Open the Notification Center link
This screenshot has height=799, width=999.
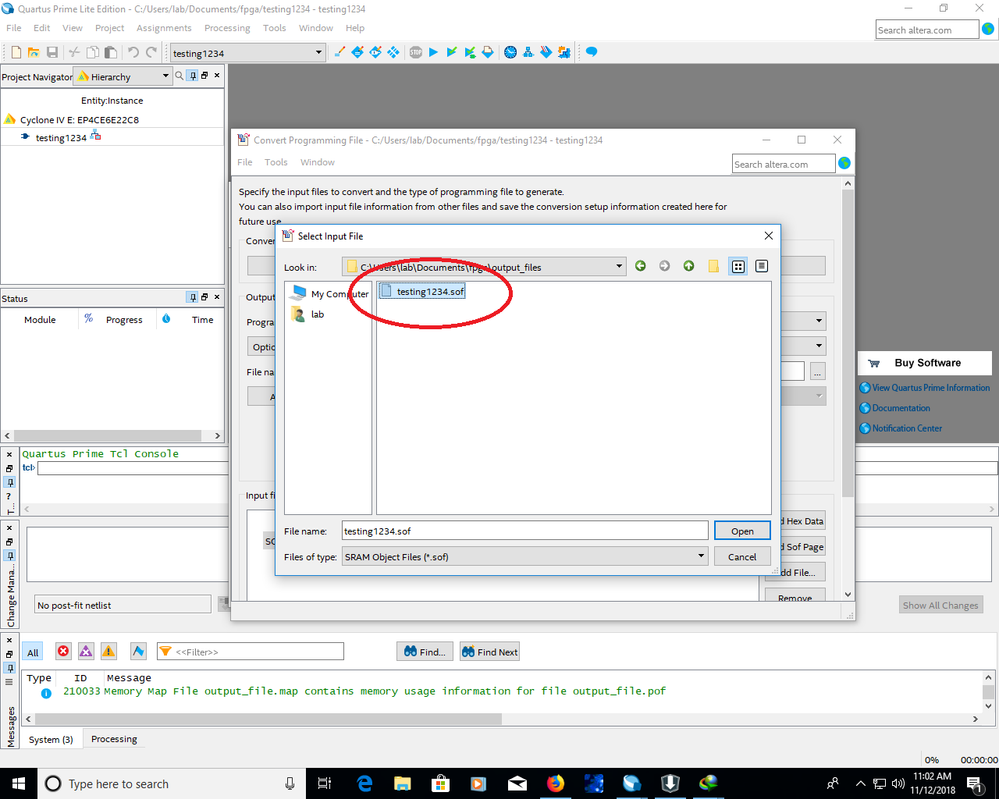point(907,428)
